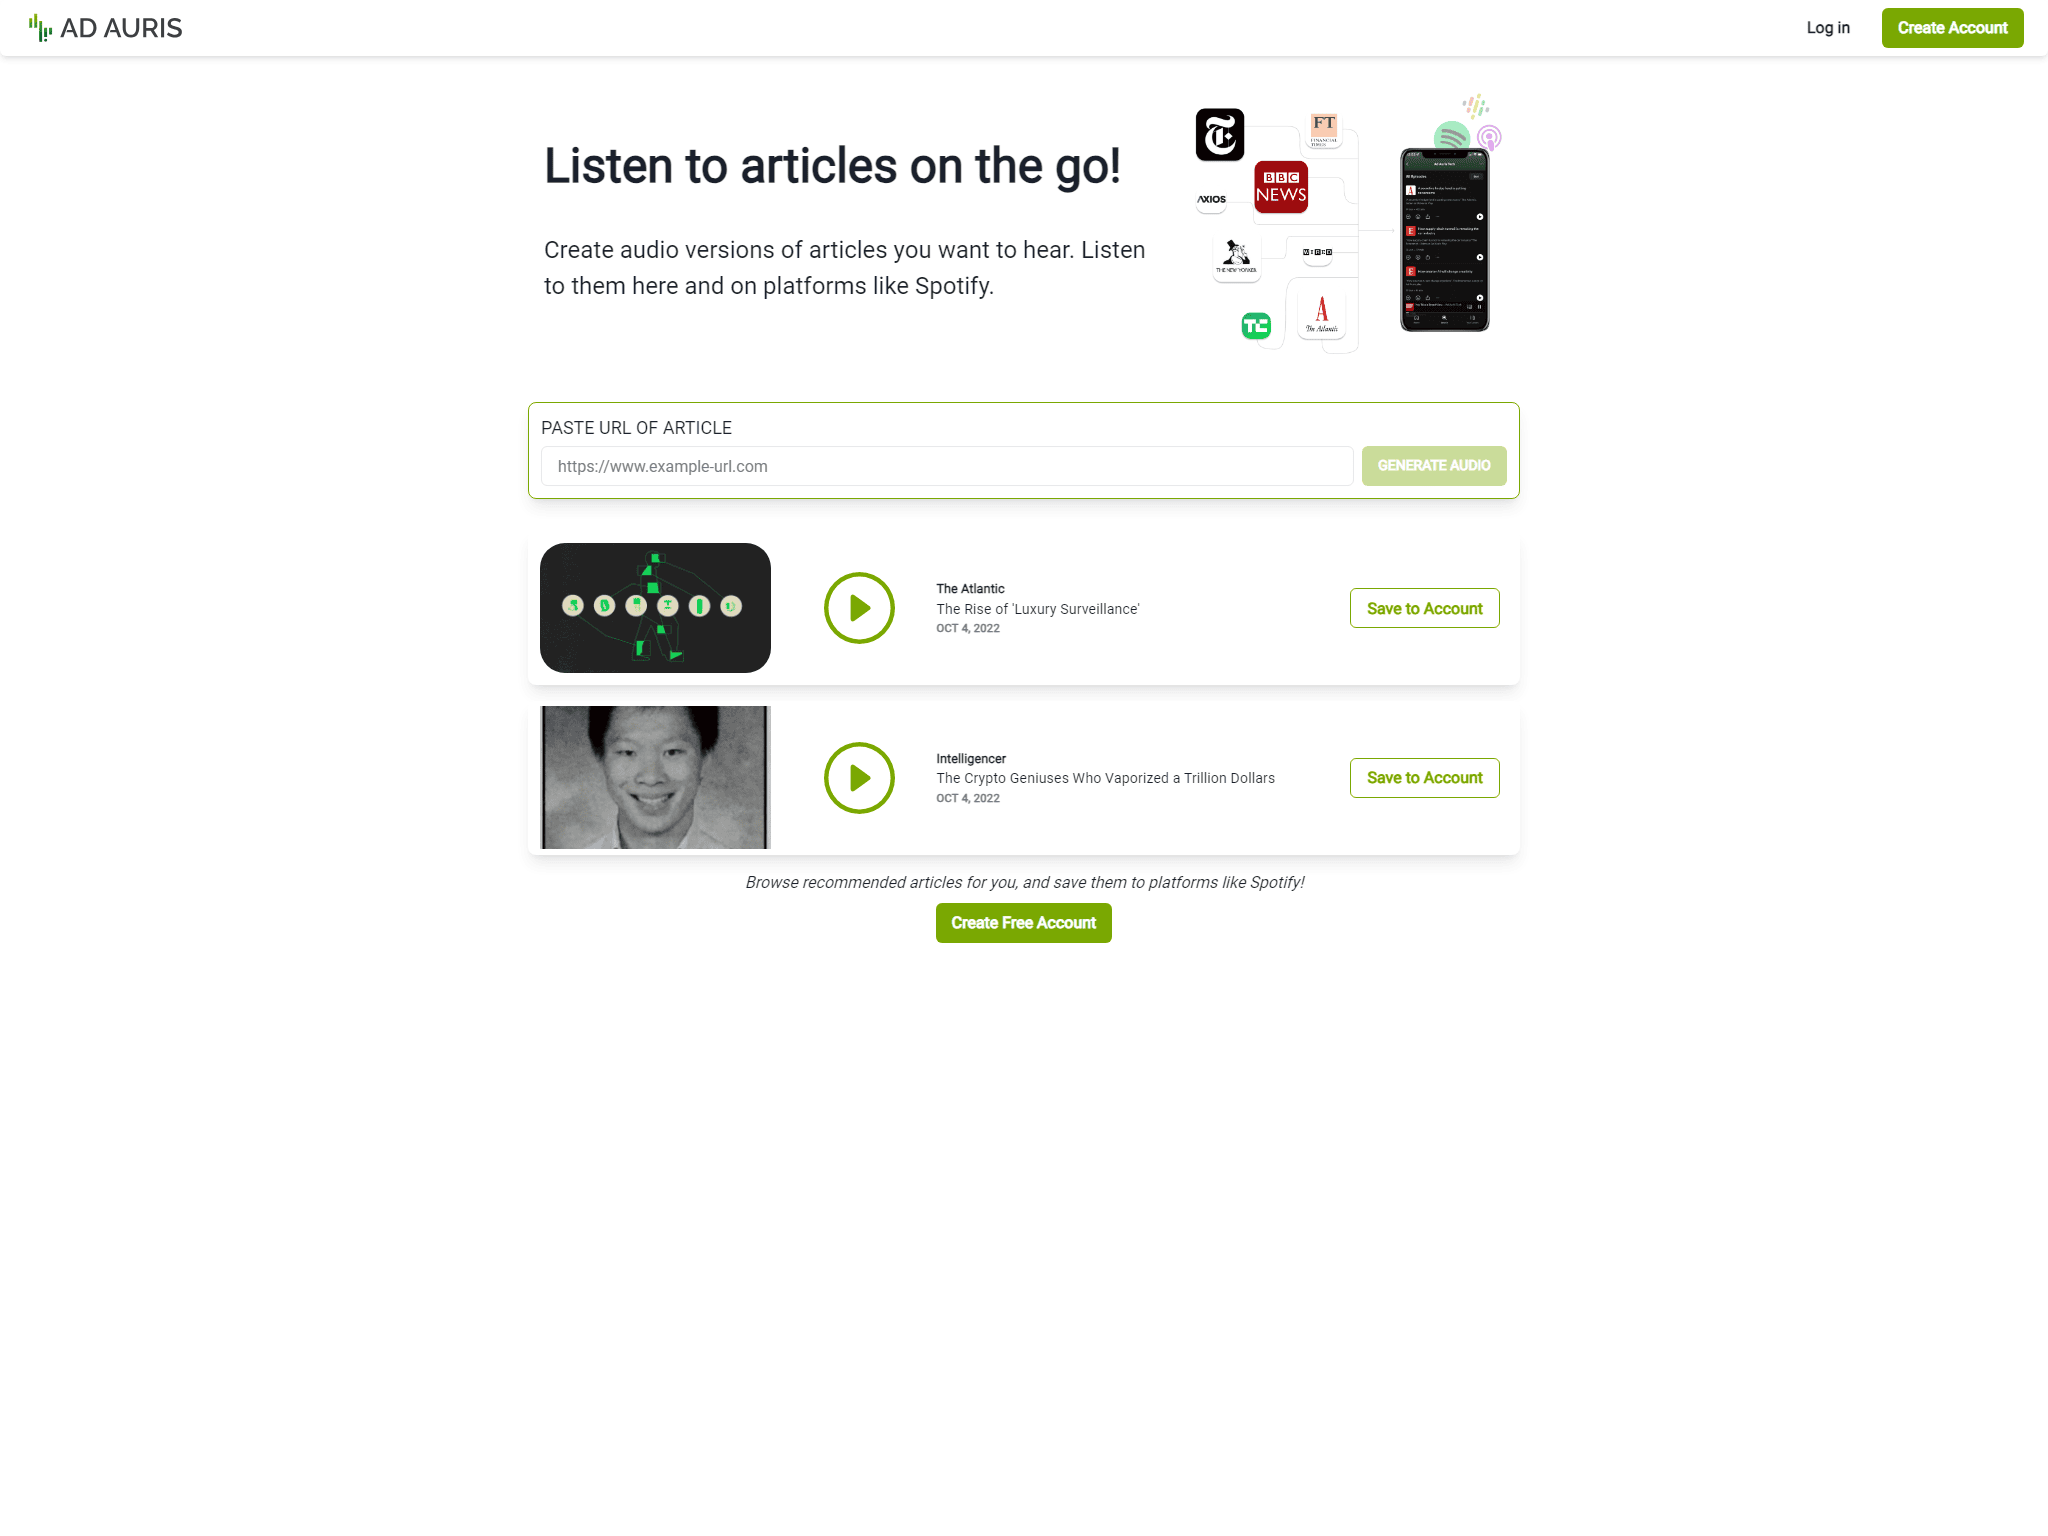Open the Log in link

coord(1828,28)
